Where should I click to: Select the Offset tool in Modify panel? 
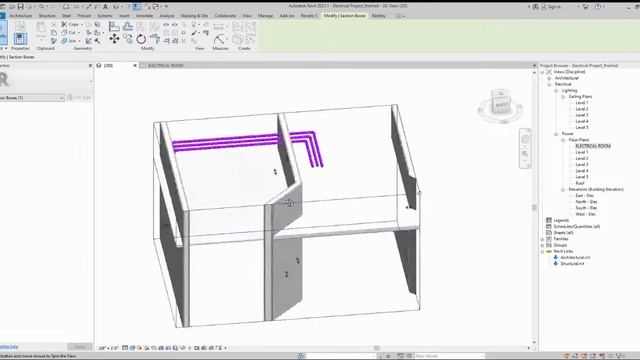[x=128, y=27]
